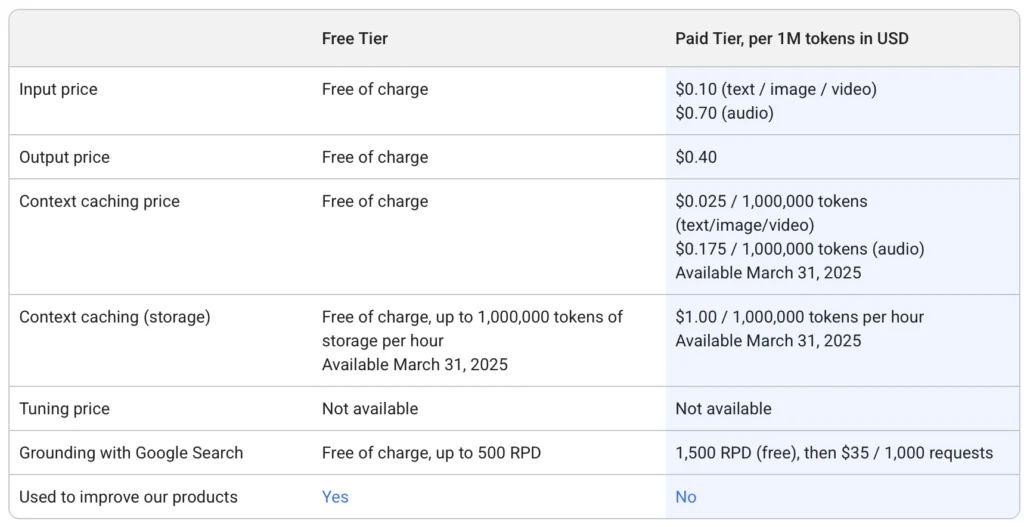Click the "Grounding with Google Search" row label
1024x527 pixels.
[x=131, y=453]
